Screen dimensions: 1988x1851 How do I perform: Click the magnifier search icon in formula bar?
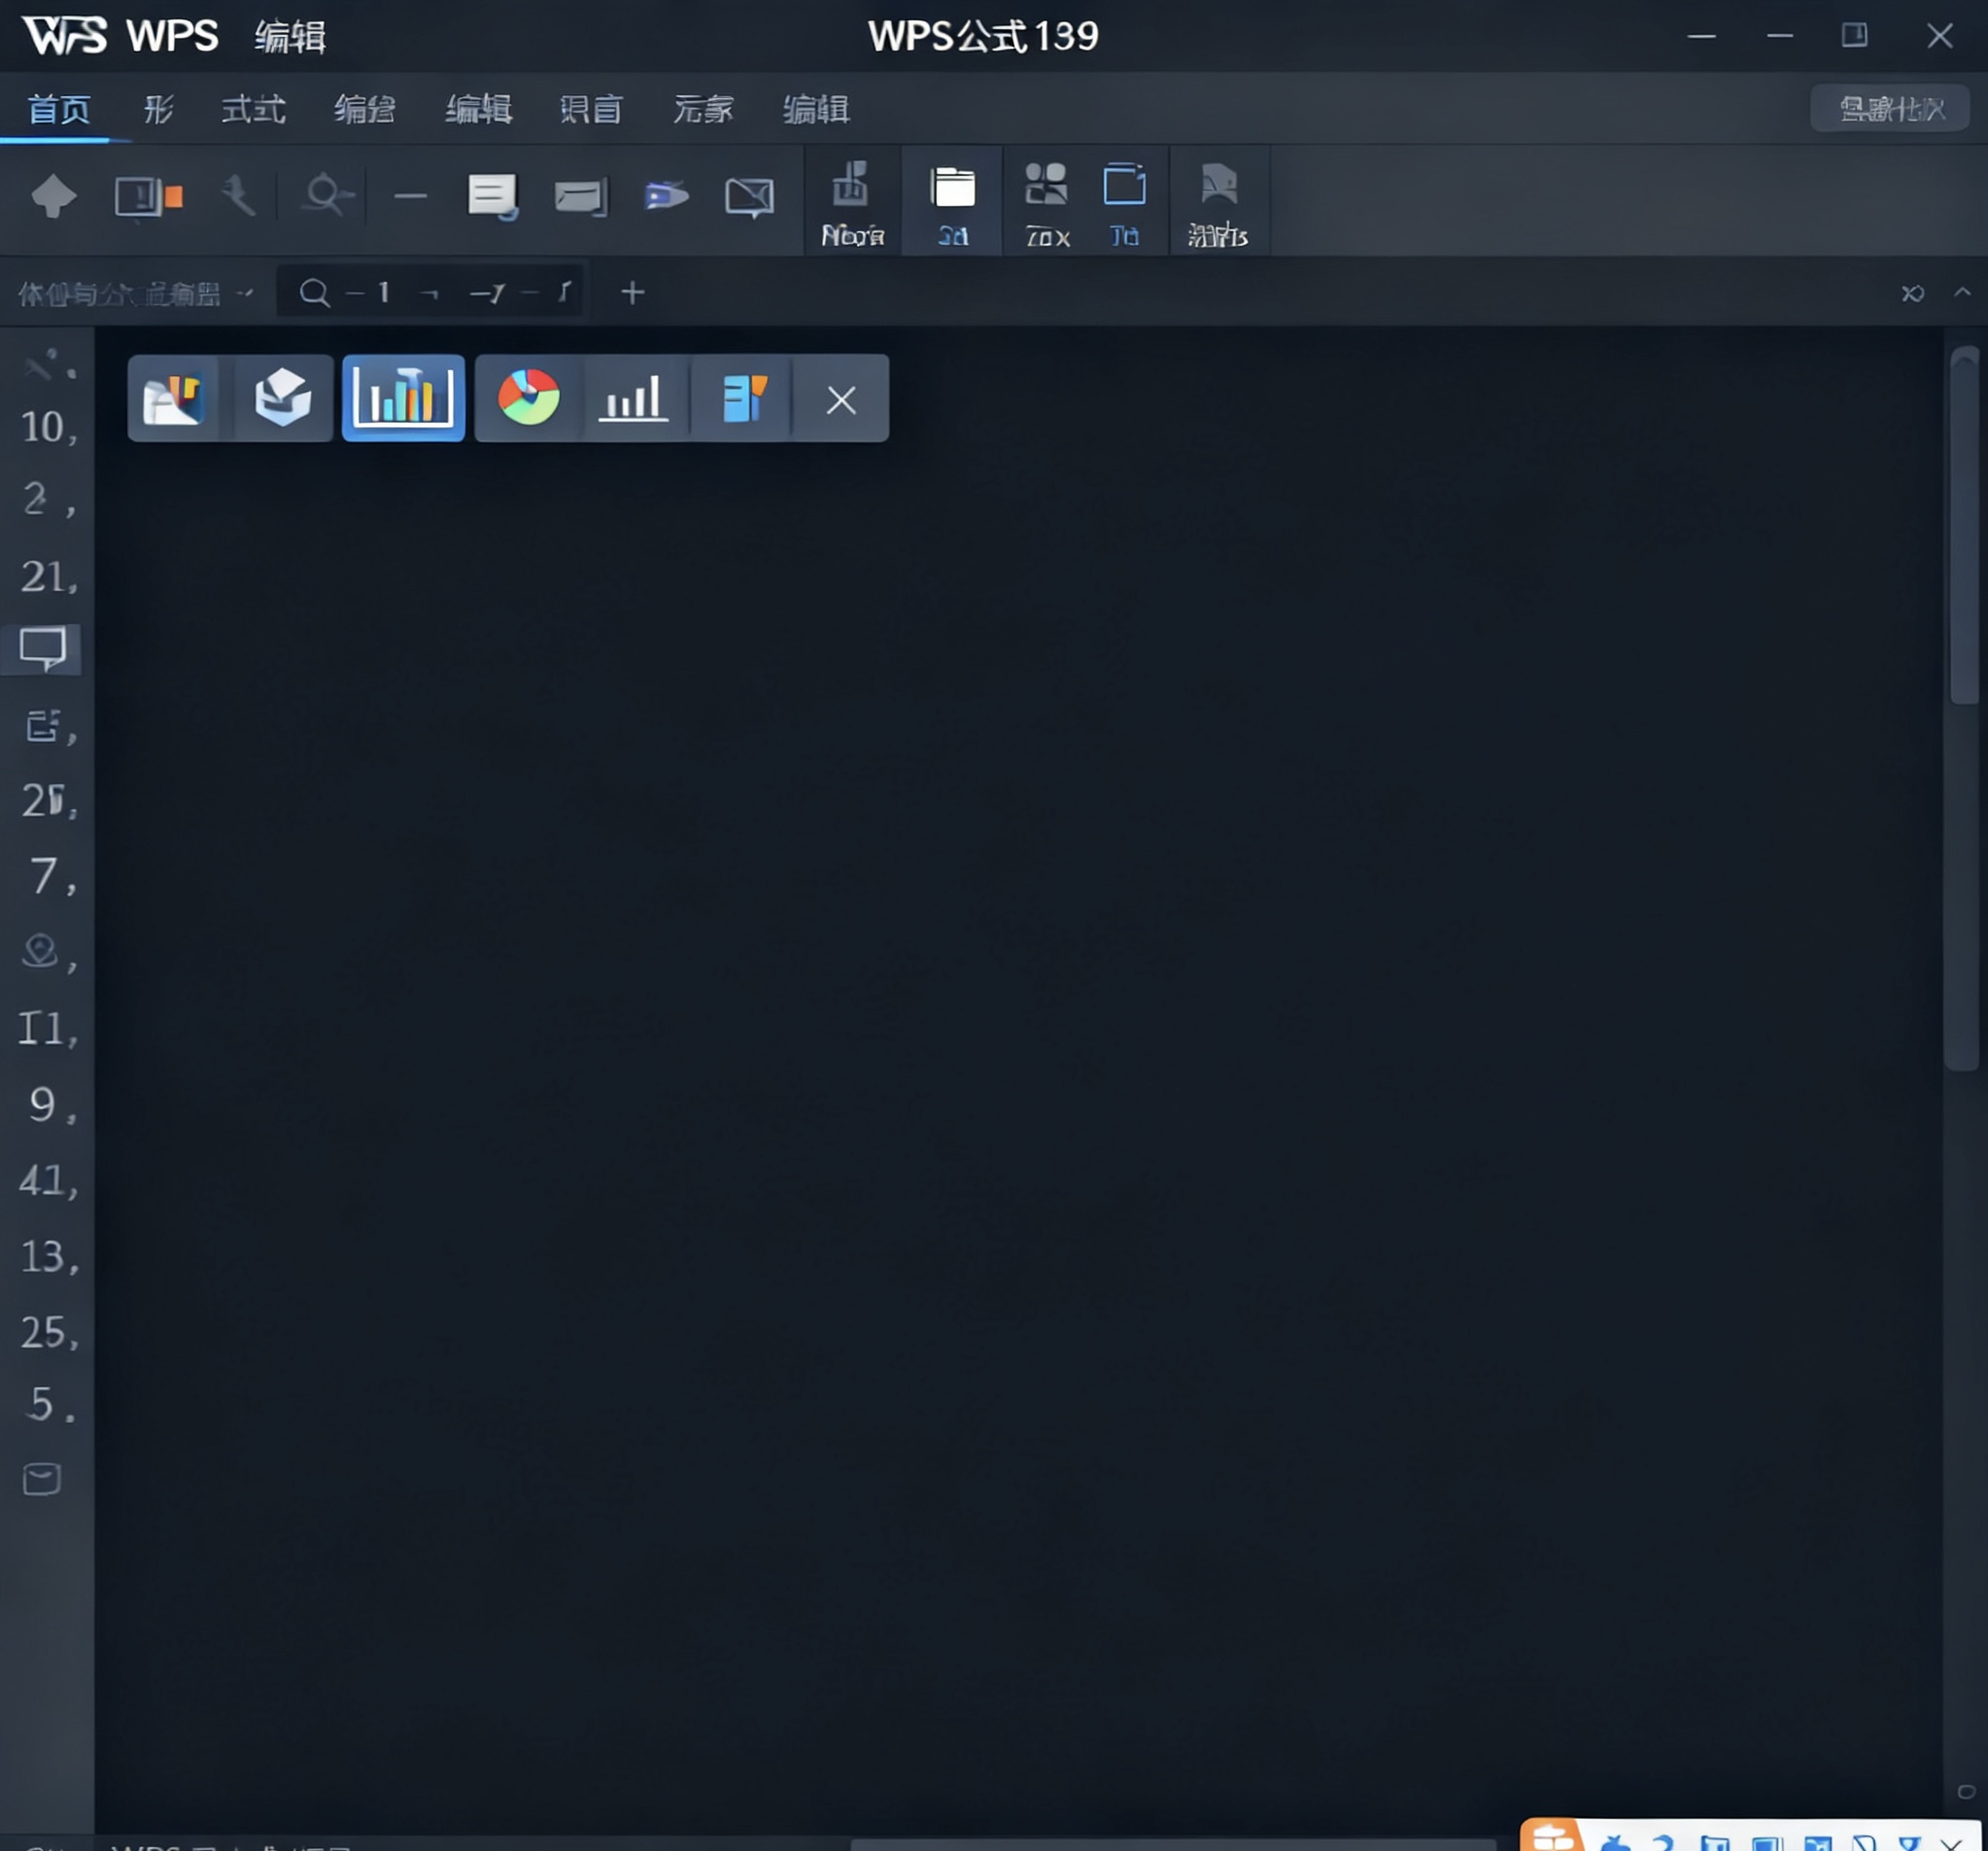coord(314,293)
